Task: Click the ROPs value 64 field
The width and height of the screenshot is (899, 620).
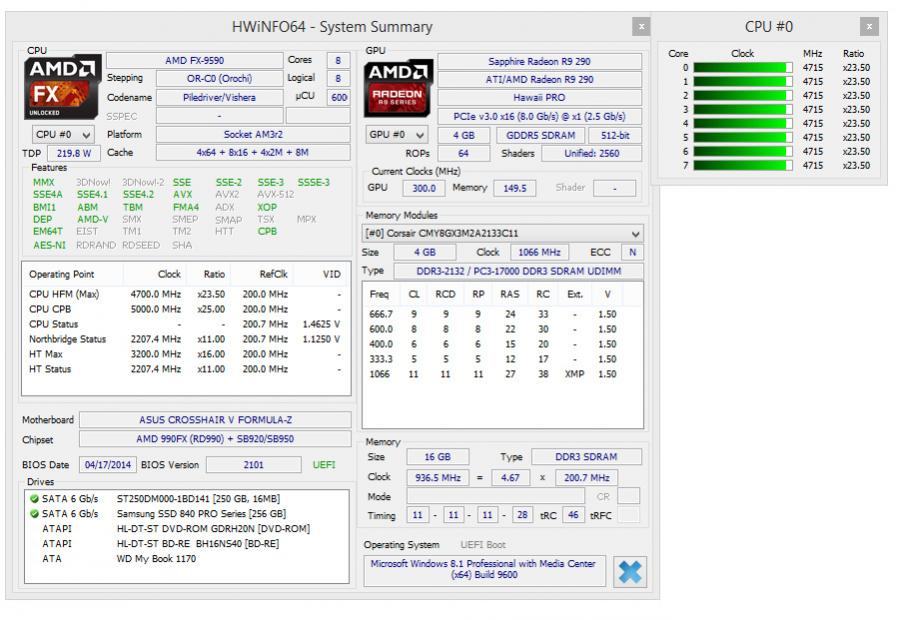Action: point(463,153)
